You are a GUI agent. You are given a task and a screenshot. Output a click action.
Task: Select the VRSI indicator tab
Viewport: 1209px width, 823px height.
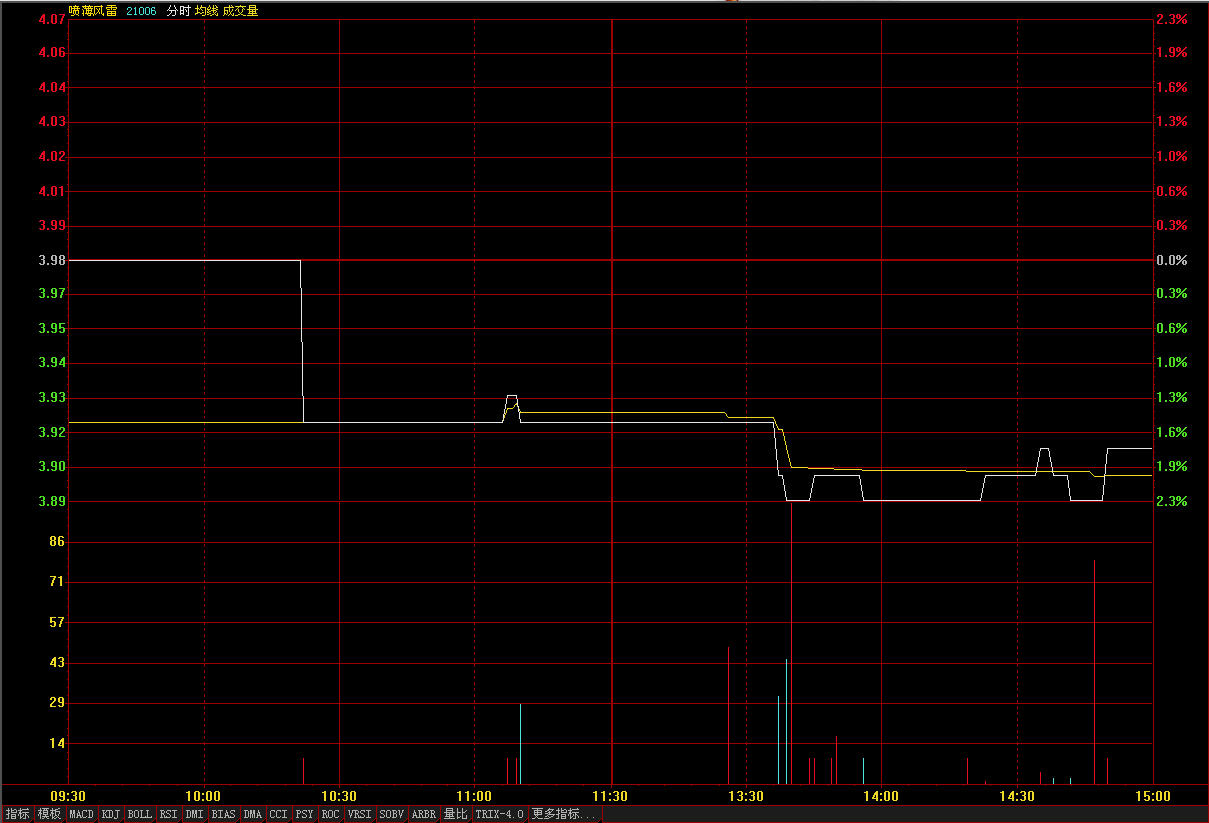[360, 814]
